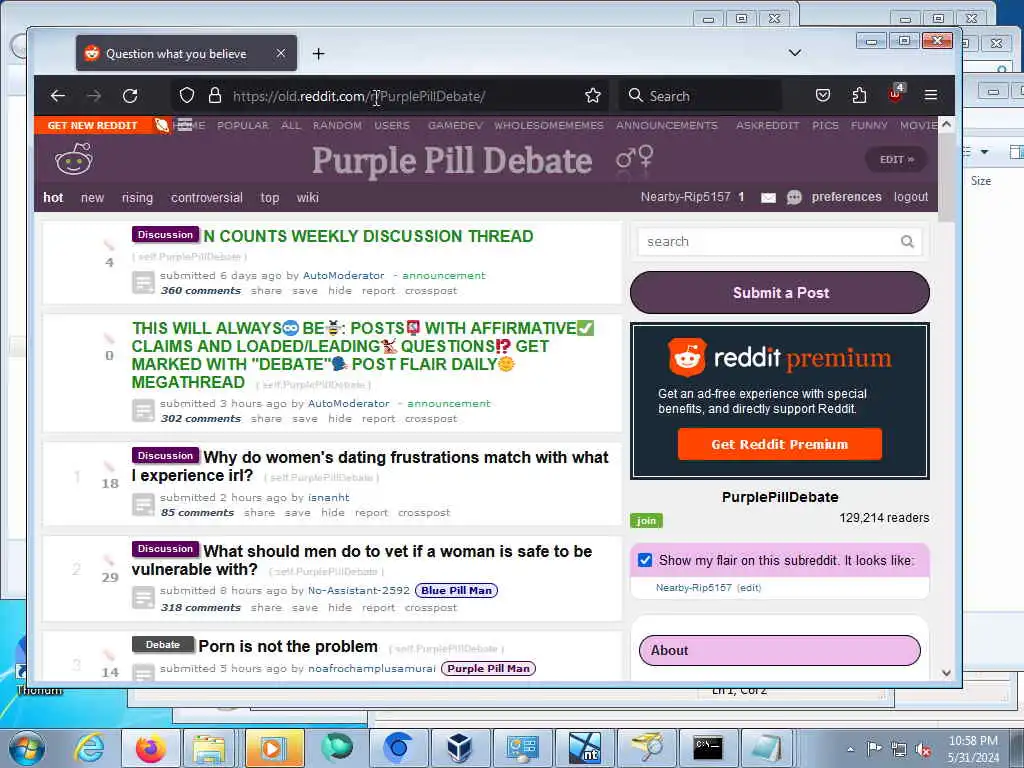Image resolution: width=1024 pixels, height=768 pixels.
Task: Launch Internet Explorer from taskbar
Action: (89, 748)
